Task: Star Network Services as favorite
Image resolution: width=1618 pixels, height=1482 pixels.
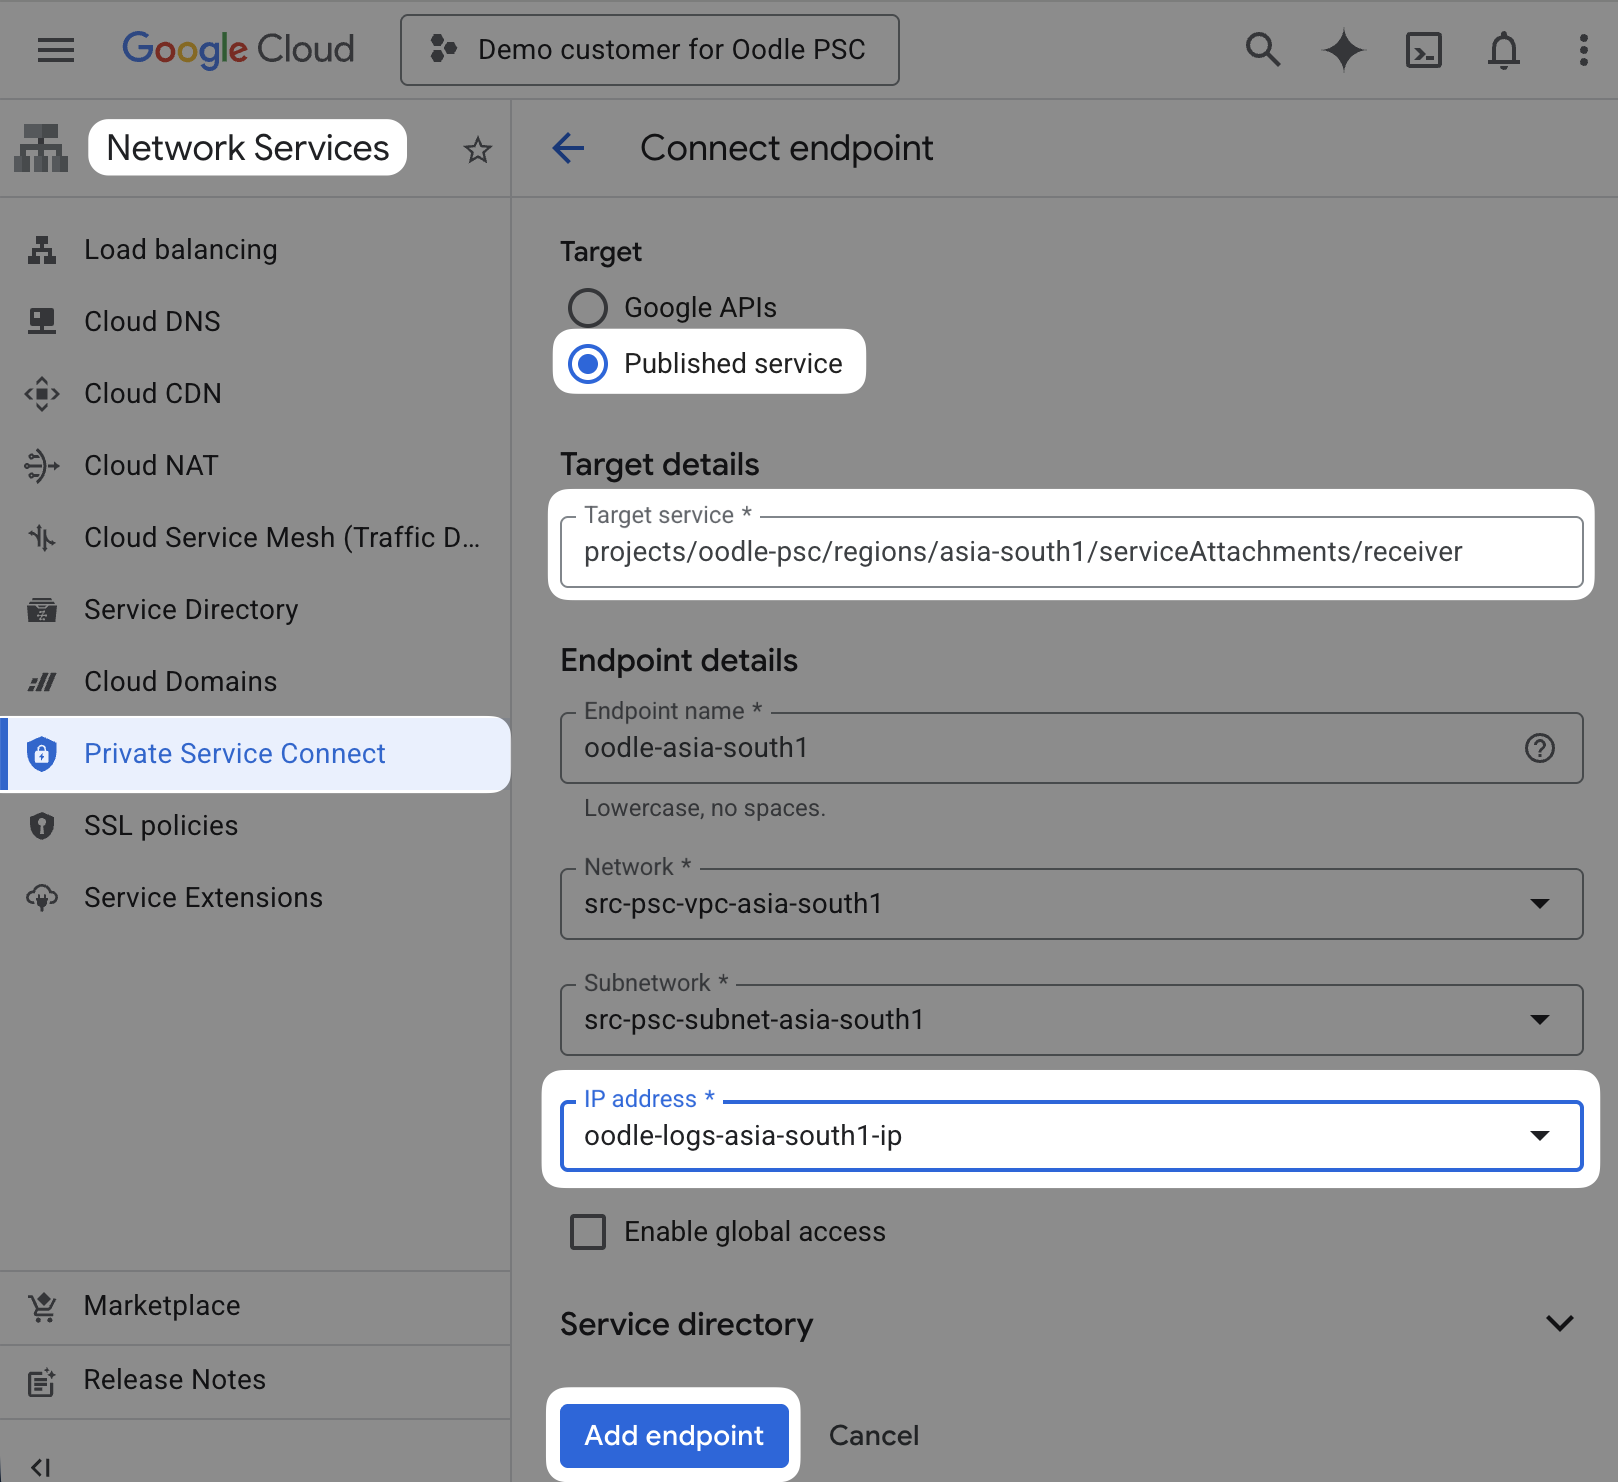Action: (x=477, y=149)
